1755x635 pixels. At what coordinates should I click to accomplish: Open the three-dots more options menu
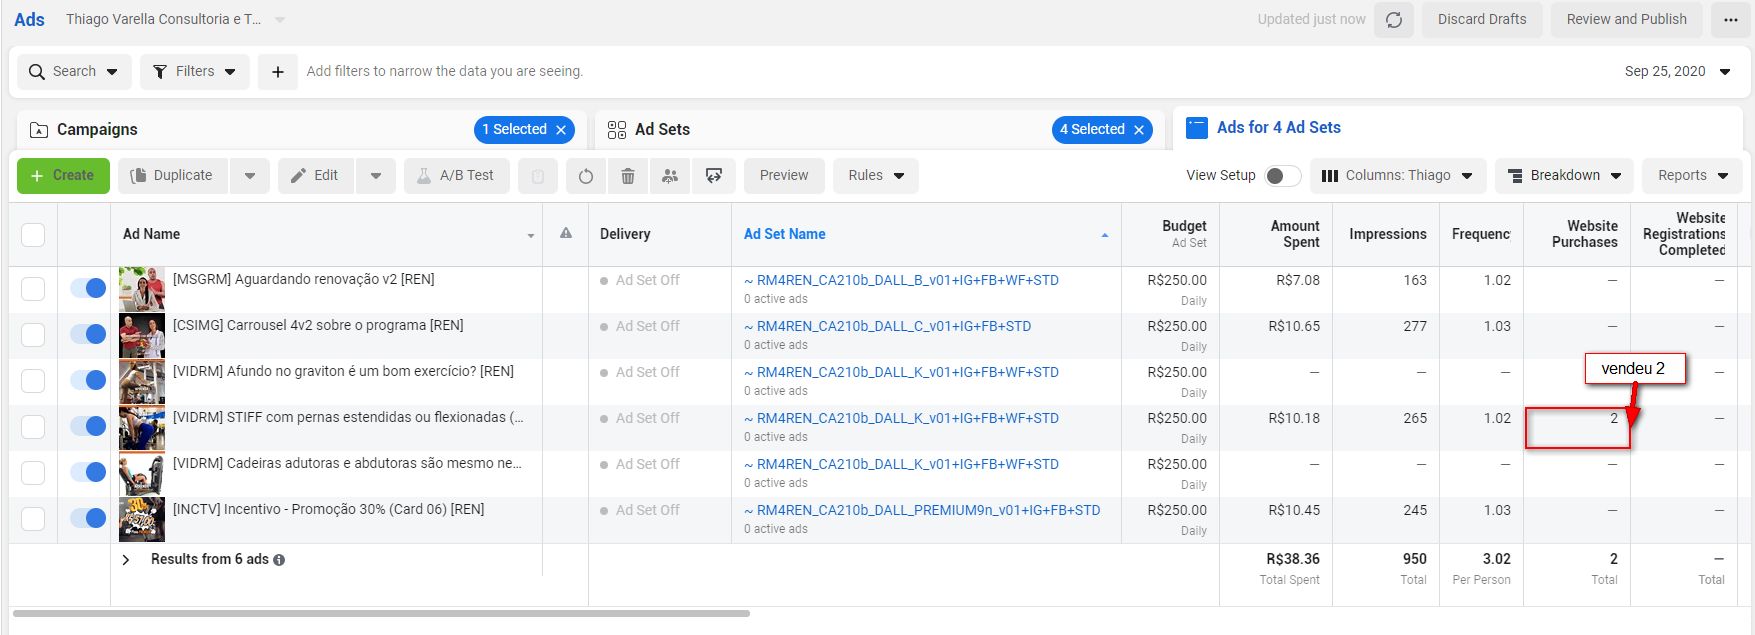pyautogui.click(x=1730, y=20)
